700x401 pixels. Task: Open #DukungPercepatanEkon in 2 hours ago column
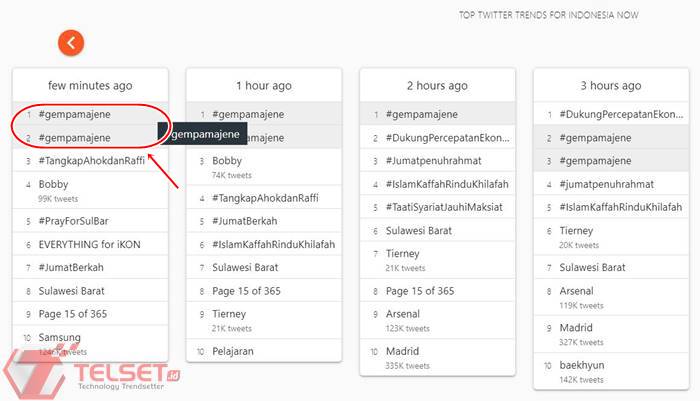tap(443, 137)
